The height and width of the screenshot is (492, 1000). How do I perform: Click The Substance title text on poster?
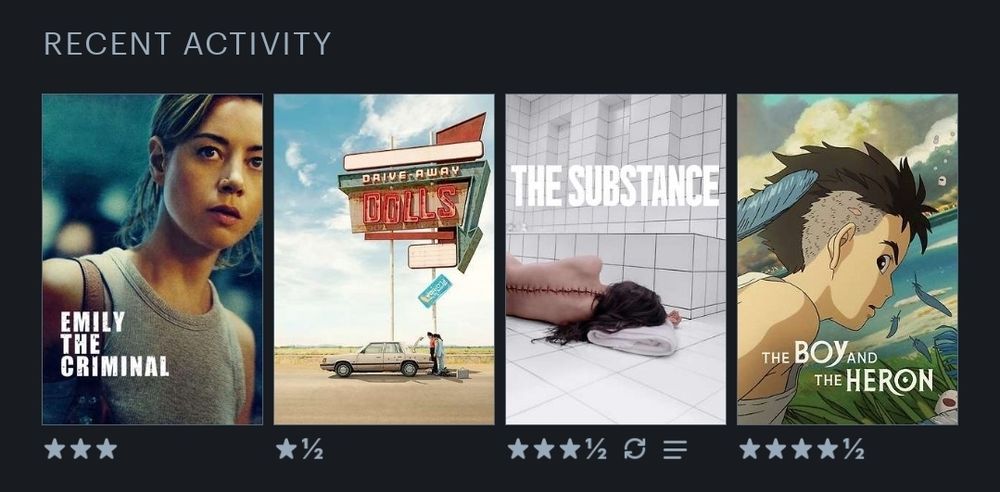[615, 186]
